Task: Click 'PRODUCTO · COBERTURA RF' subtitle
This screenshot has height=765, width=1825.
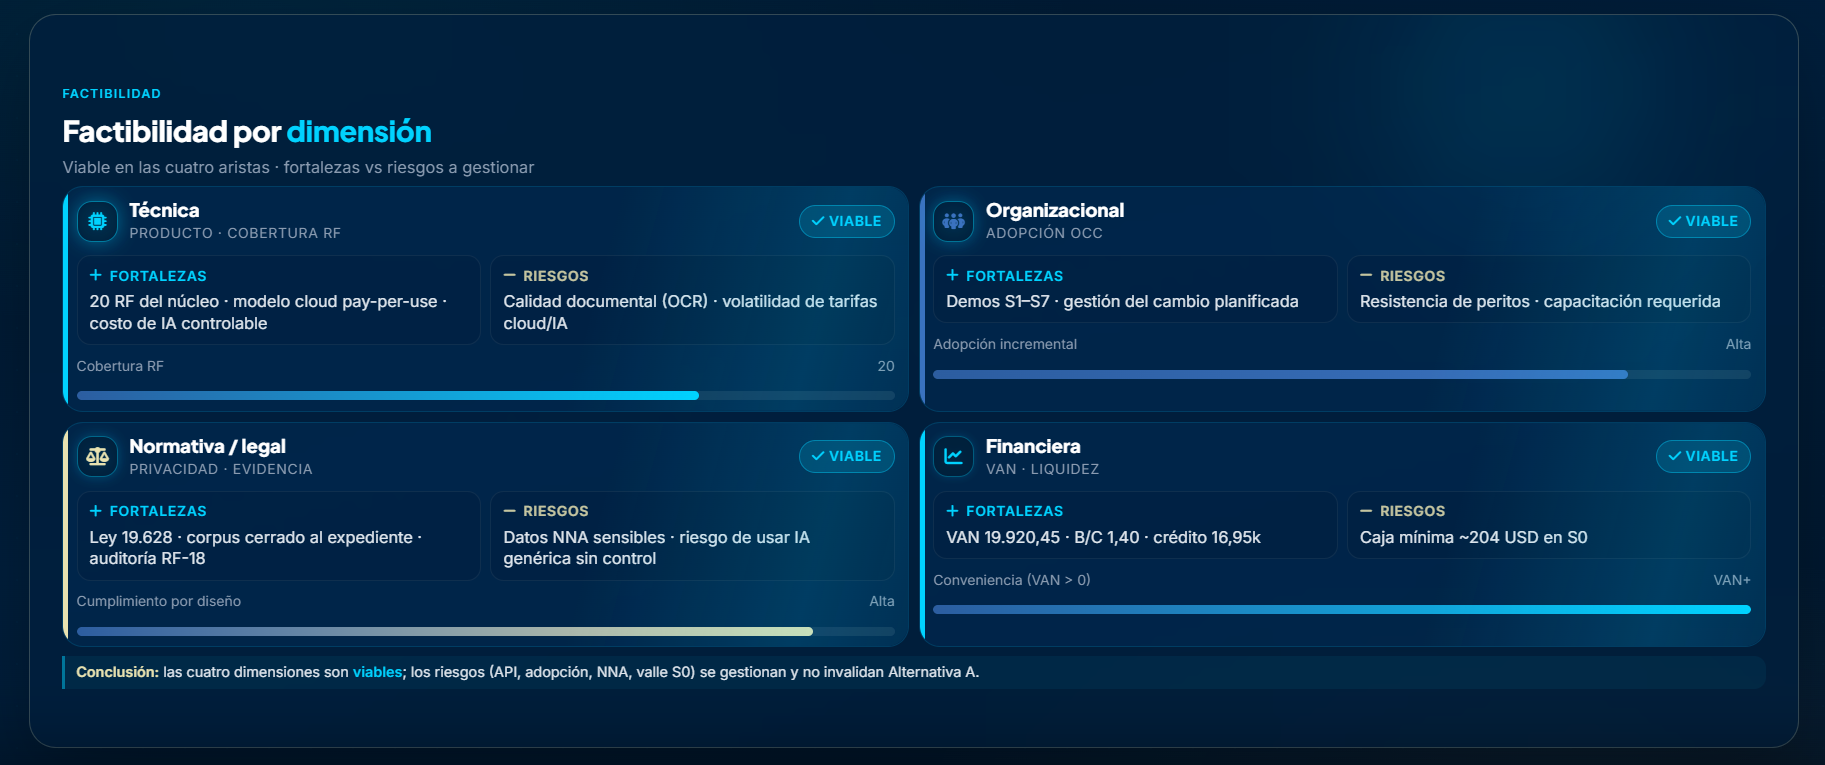Action: (235, 233)
